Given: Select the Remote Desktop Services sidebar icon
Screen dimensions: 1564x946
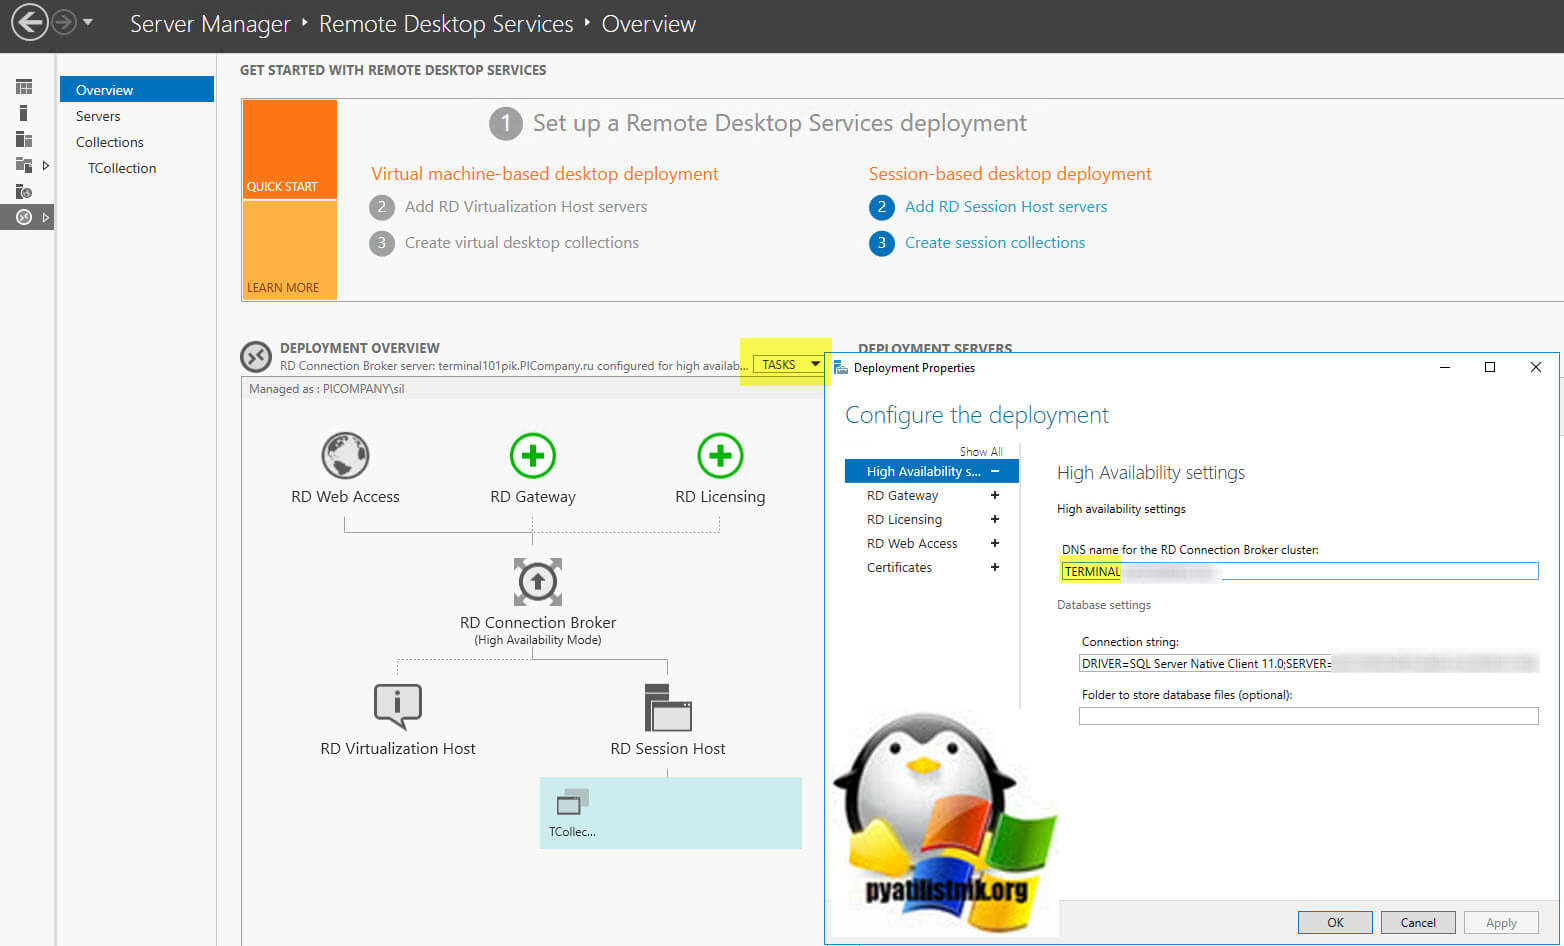Looking at the screenshot, I should 24,217.
